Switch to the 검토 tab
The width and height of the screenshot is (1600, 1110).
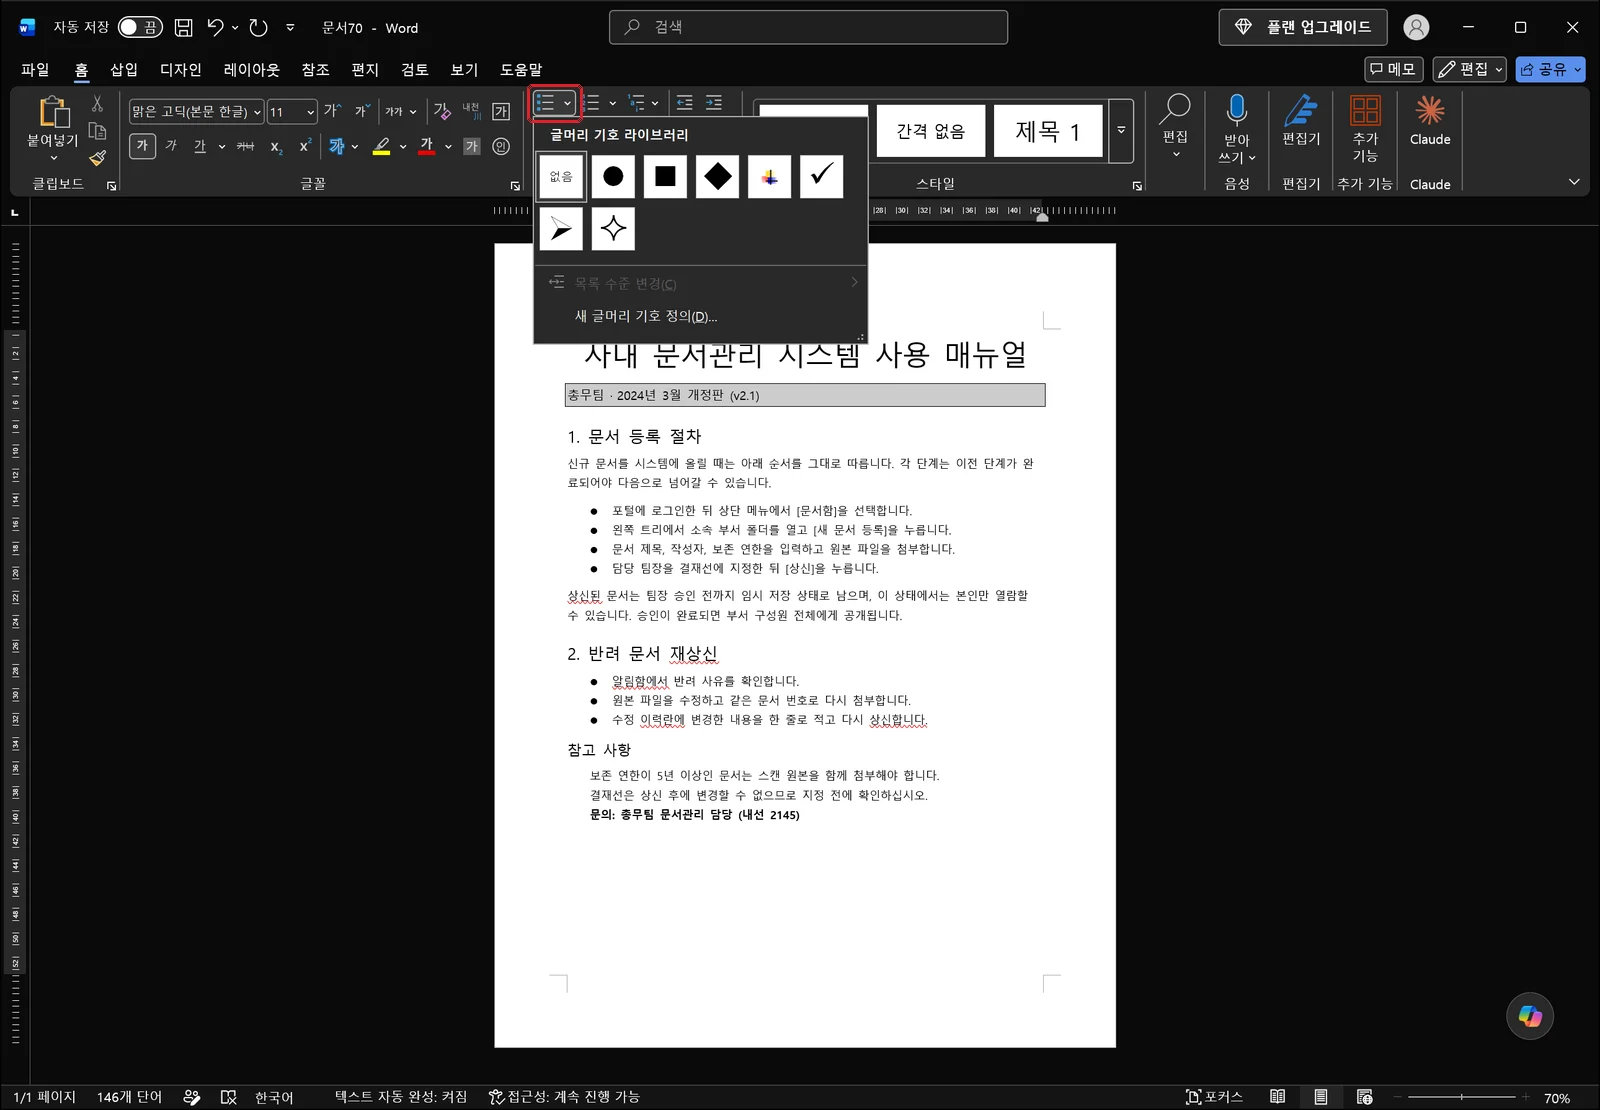[415, 69]
